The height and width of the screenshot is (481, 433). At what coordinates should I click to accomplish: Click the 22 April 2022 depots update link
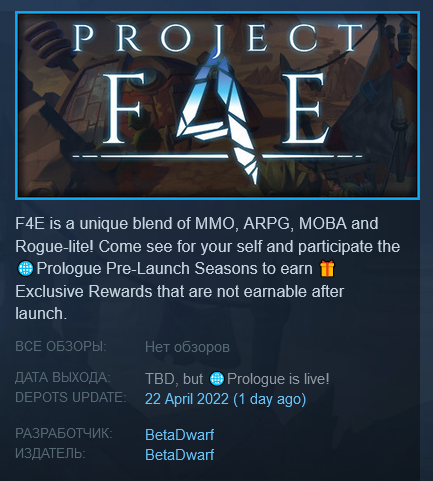coord(225,399)
